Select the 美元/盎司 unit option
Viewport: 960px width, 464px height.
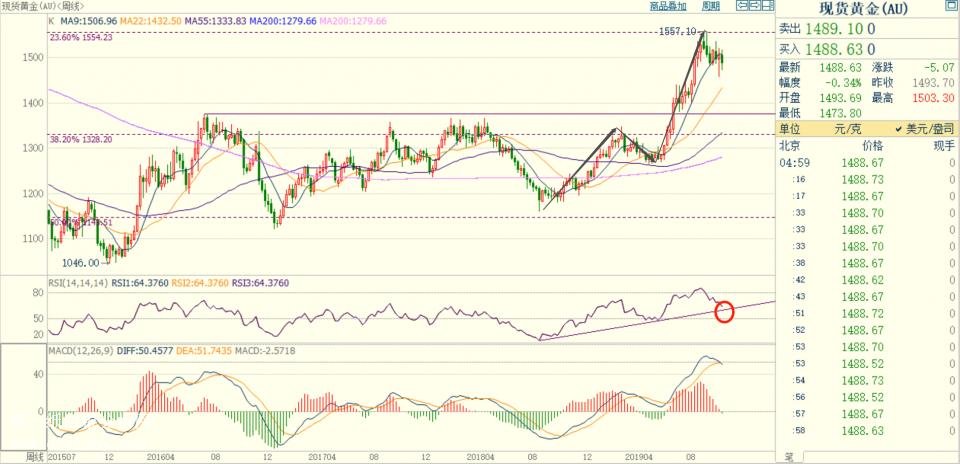coord(904,130)
